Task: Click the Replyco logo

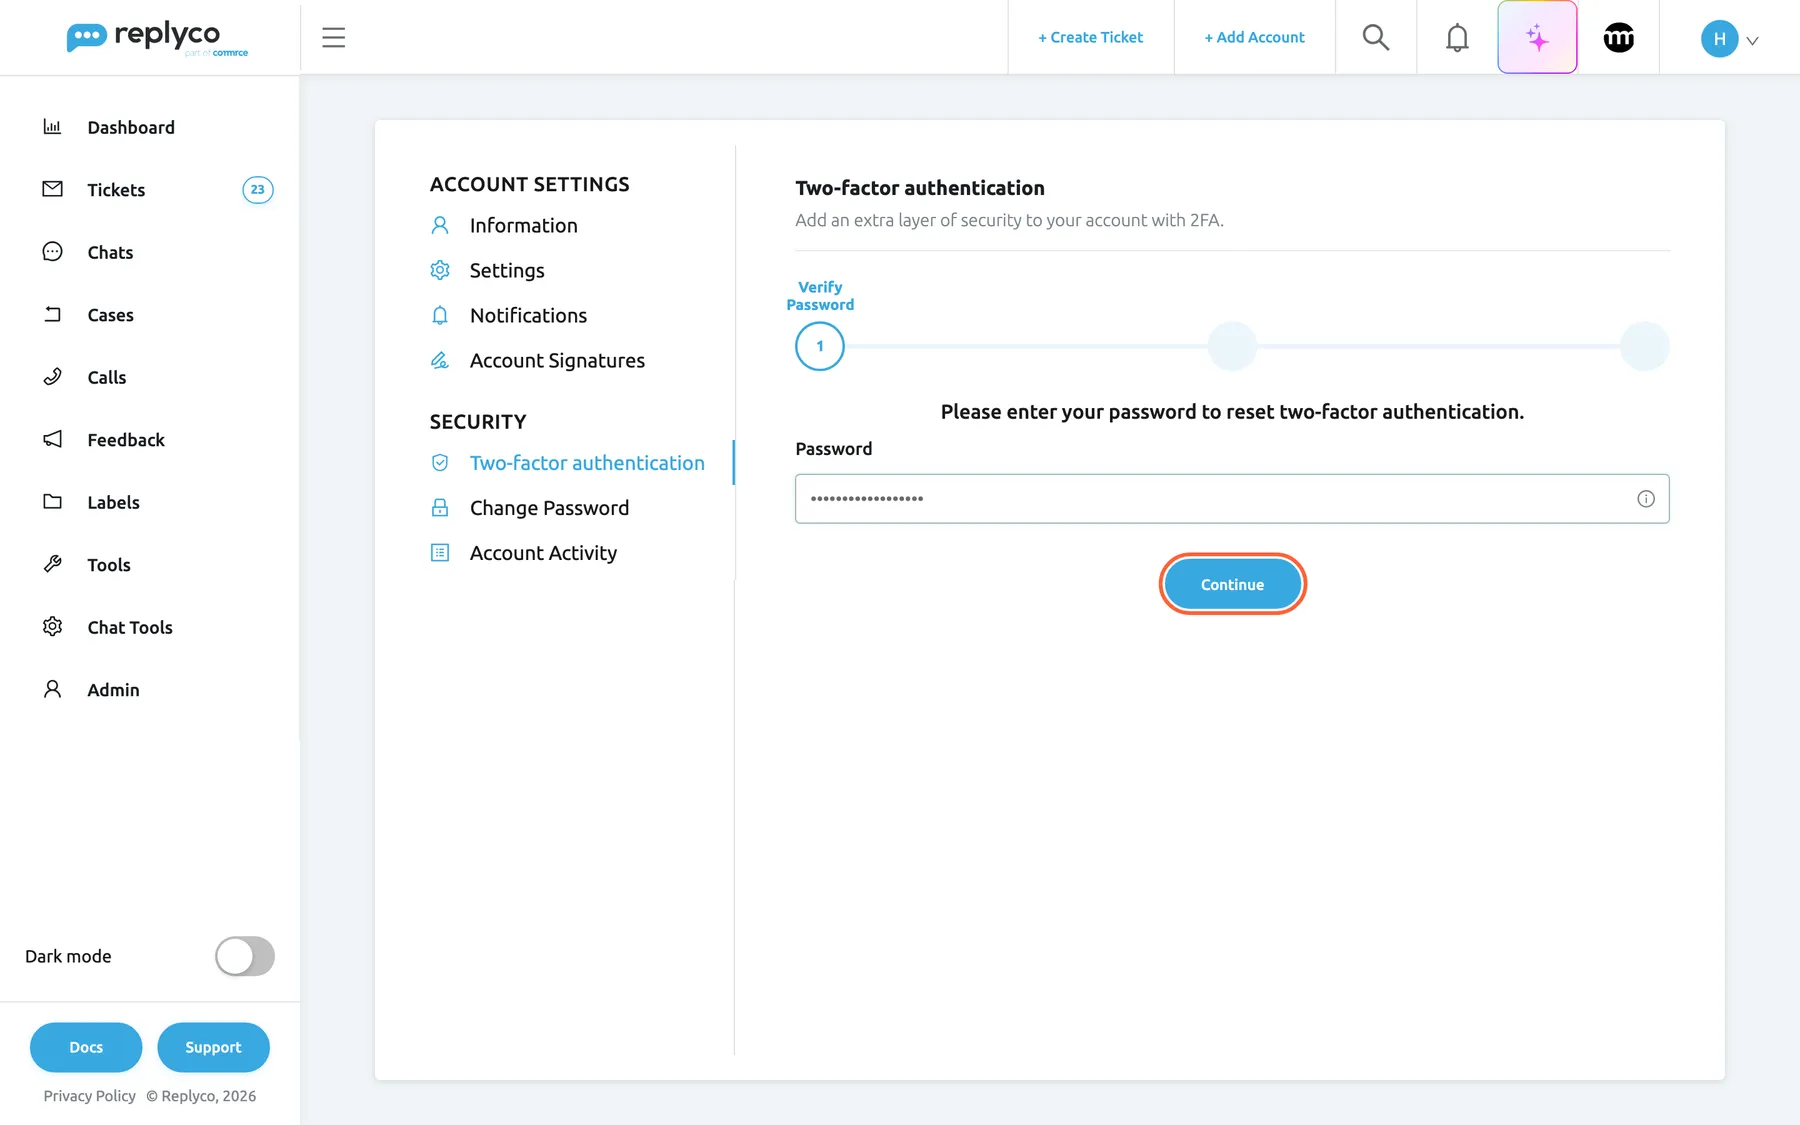Action: pos(157,38)
